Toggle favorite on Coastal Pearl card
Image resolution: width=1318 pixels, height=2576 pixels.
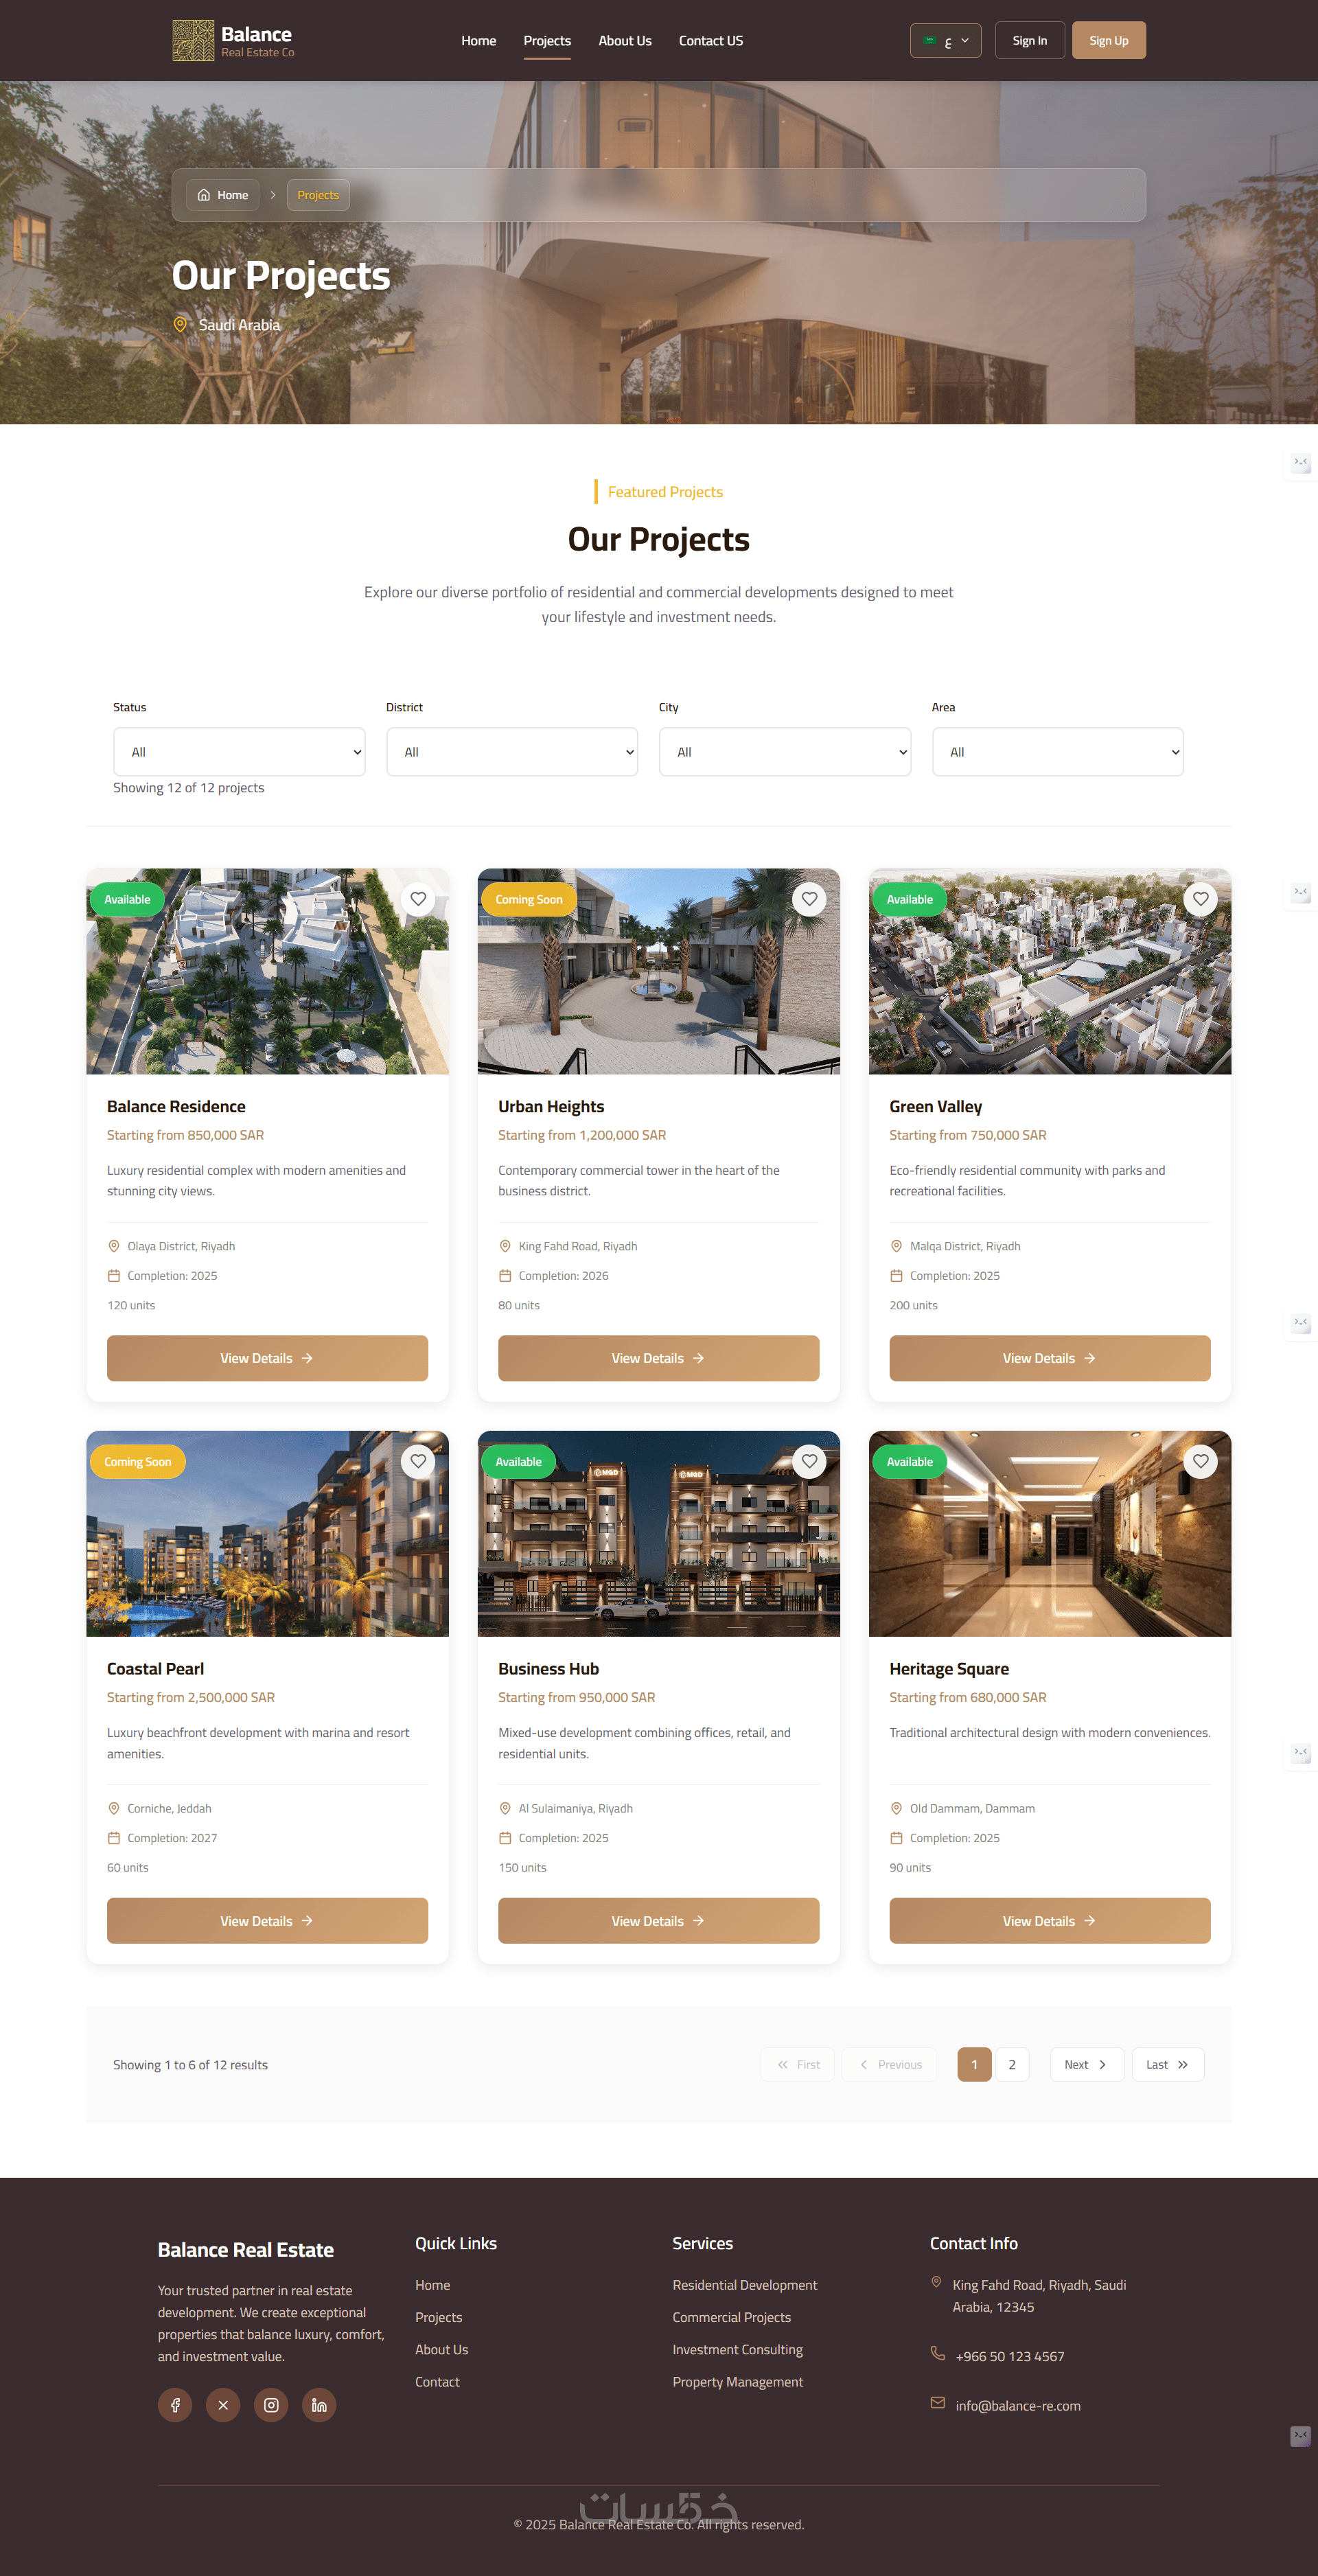coord(418,1461)
